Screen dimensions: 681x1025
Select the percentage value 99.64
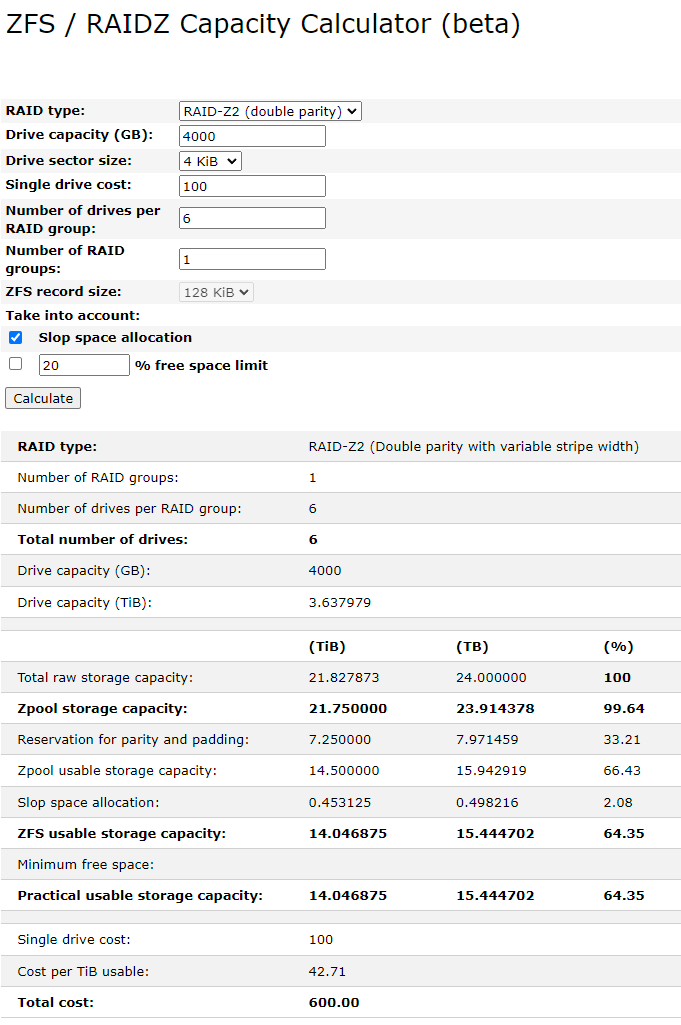(624, 709)
